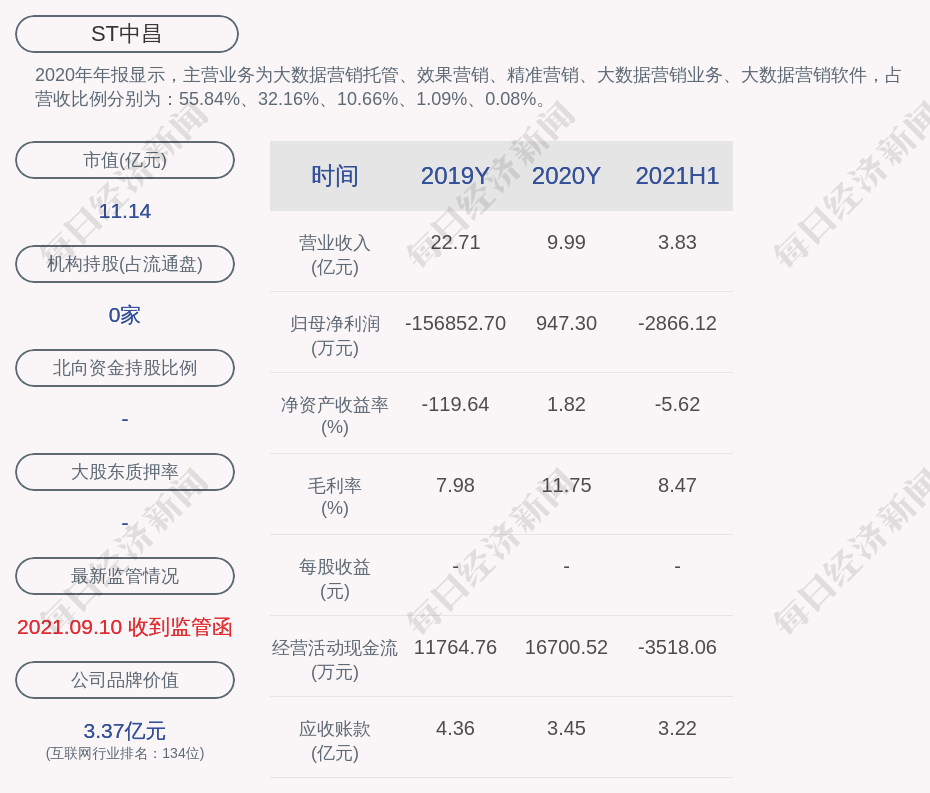Click the 16700.52 cash flow cell
Viewport: 930px width, 793px height.
point(566,647)
